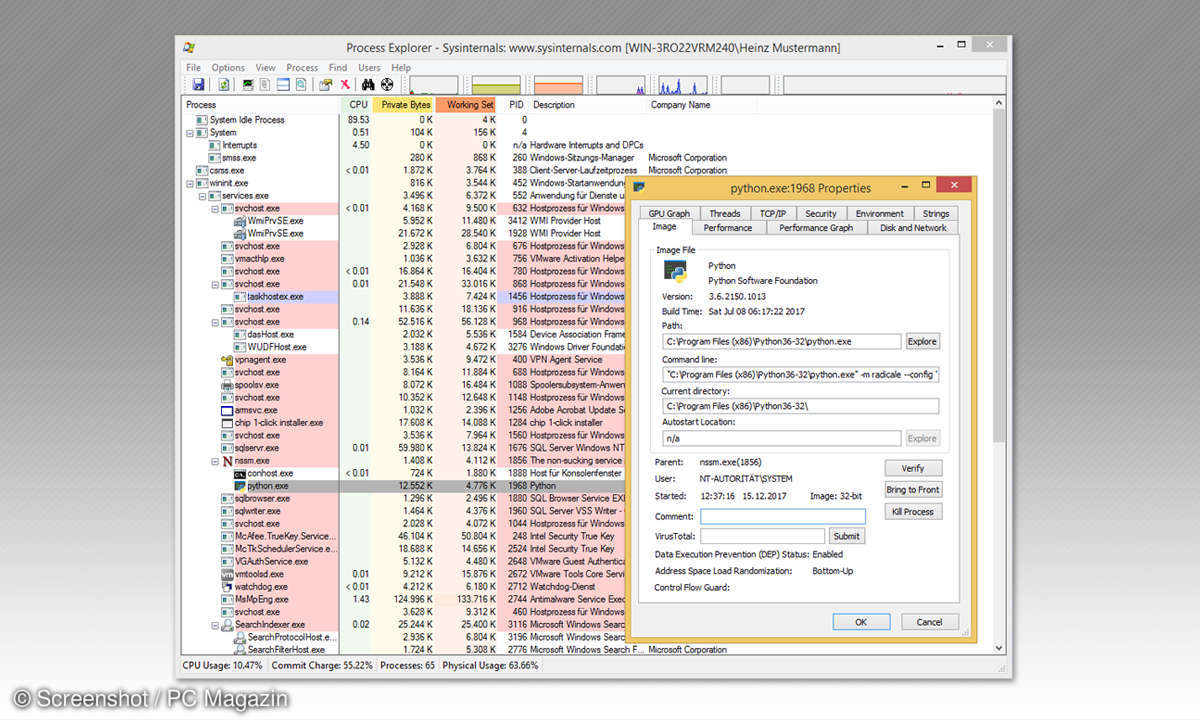Image resolution: width=1200 pixels, height=720 pixels.
Task: Collapse the wininit.exe tree node
Action: 189,183
